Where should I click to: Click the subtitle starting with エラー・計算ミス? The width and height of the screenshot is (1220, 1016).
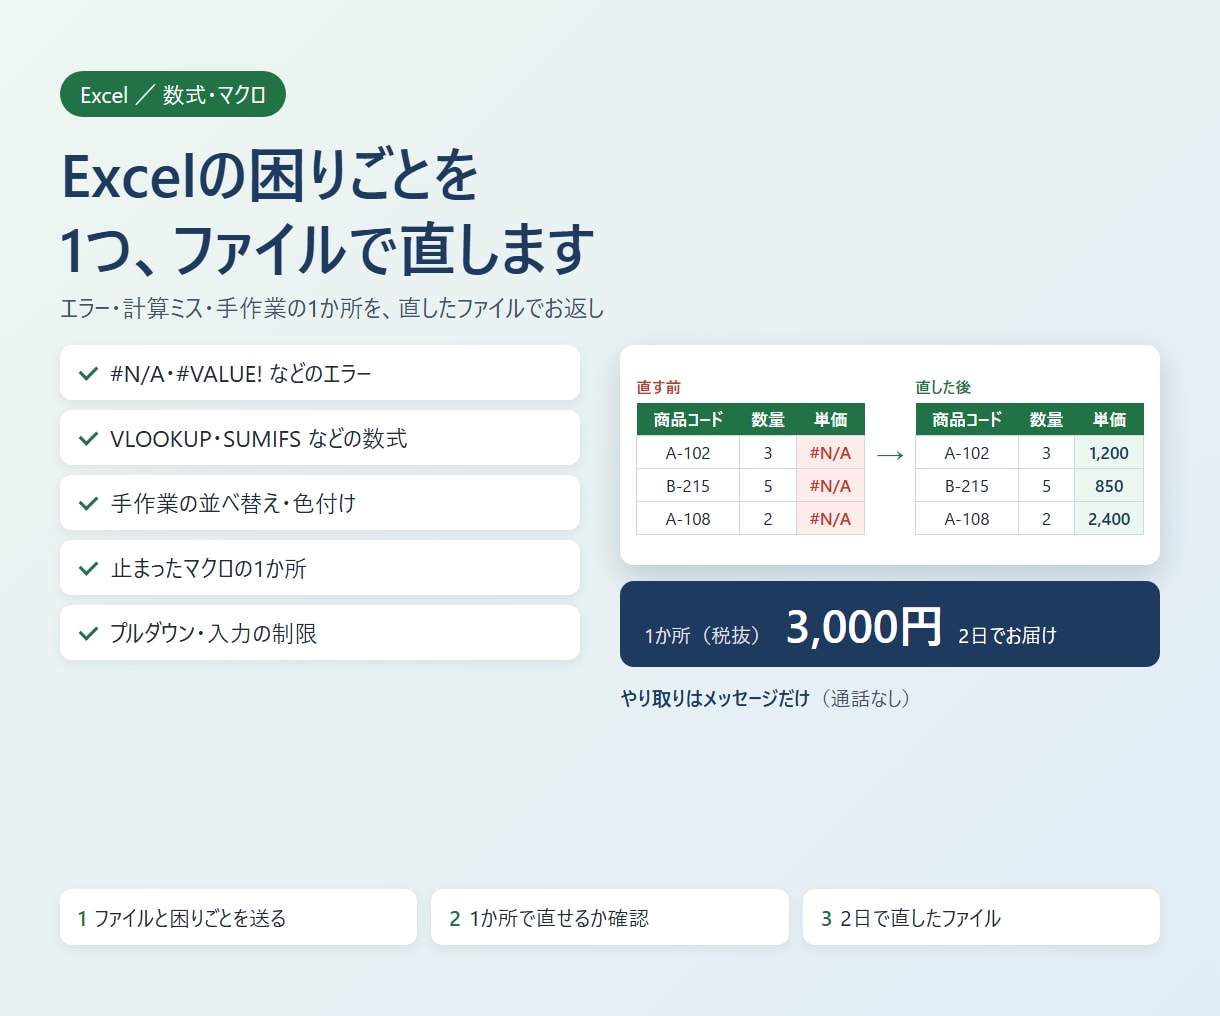coord(332,308)
